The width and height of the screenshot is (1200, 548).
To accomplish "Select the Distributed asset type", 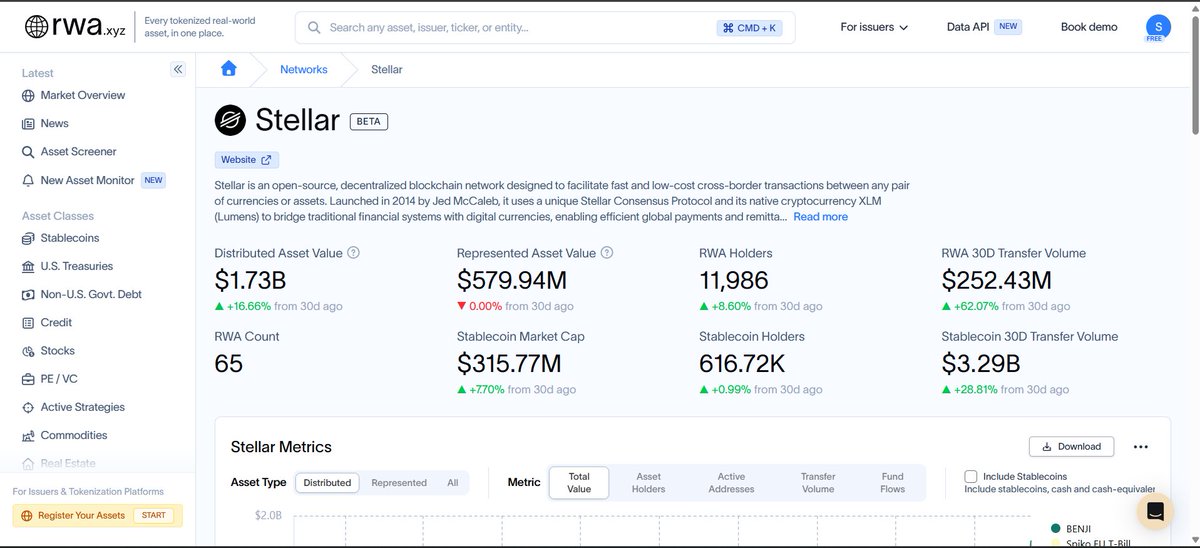I will (328, 483).
